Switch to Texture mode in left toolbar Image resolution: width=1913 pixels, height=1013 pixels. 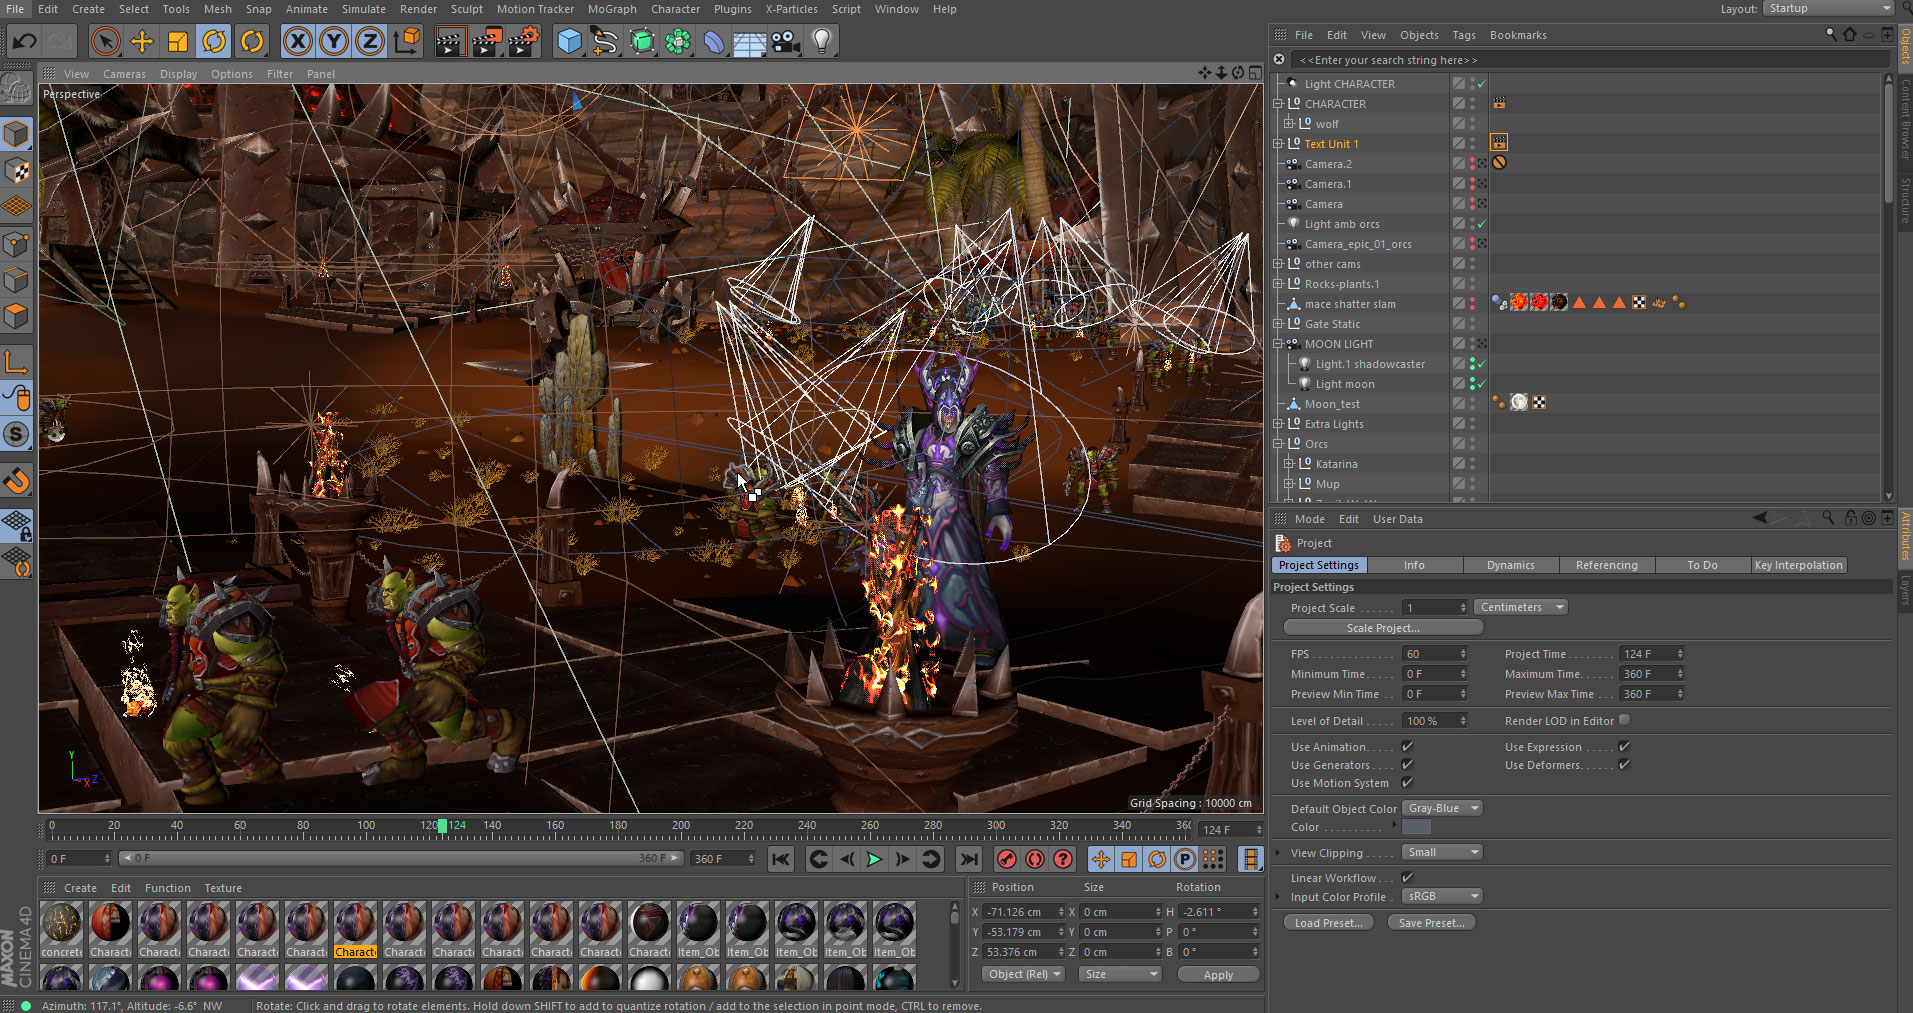17,171
